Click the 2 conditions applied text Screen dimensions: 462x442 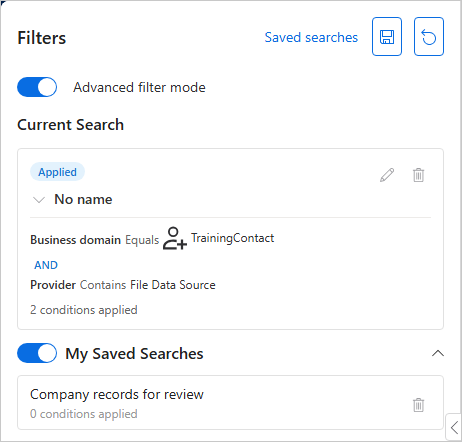[x=84, y=310]
